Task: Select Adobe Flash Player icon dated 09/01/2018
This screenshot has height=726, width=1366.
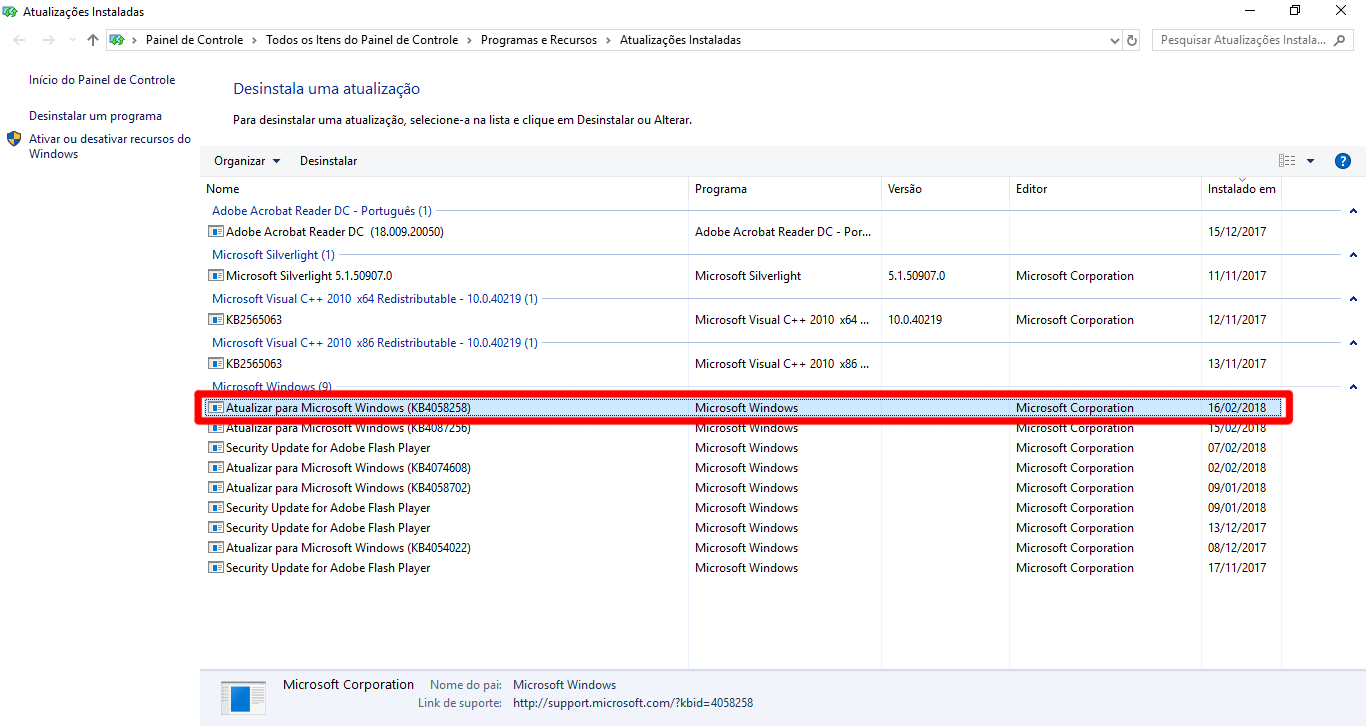Action: (x=215, y=508)
